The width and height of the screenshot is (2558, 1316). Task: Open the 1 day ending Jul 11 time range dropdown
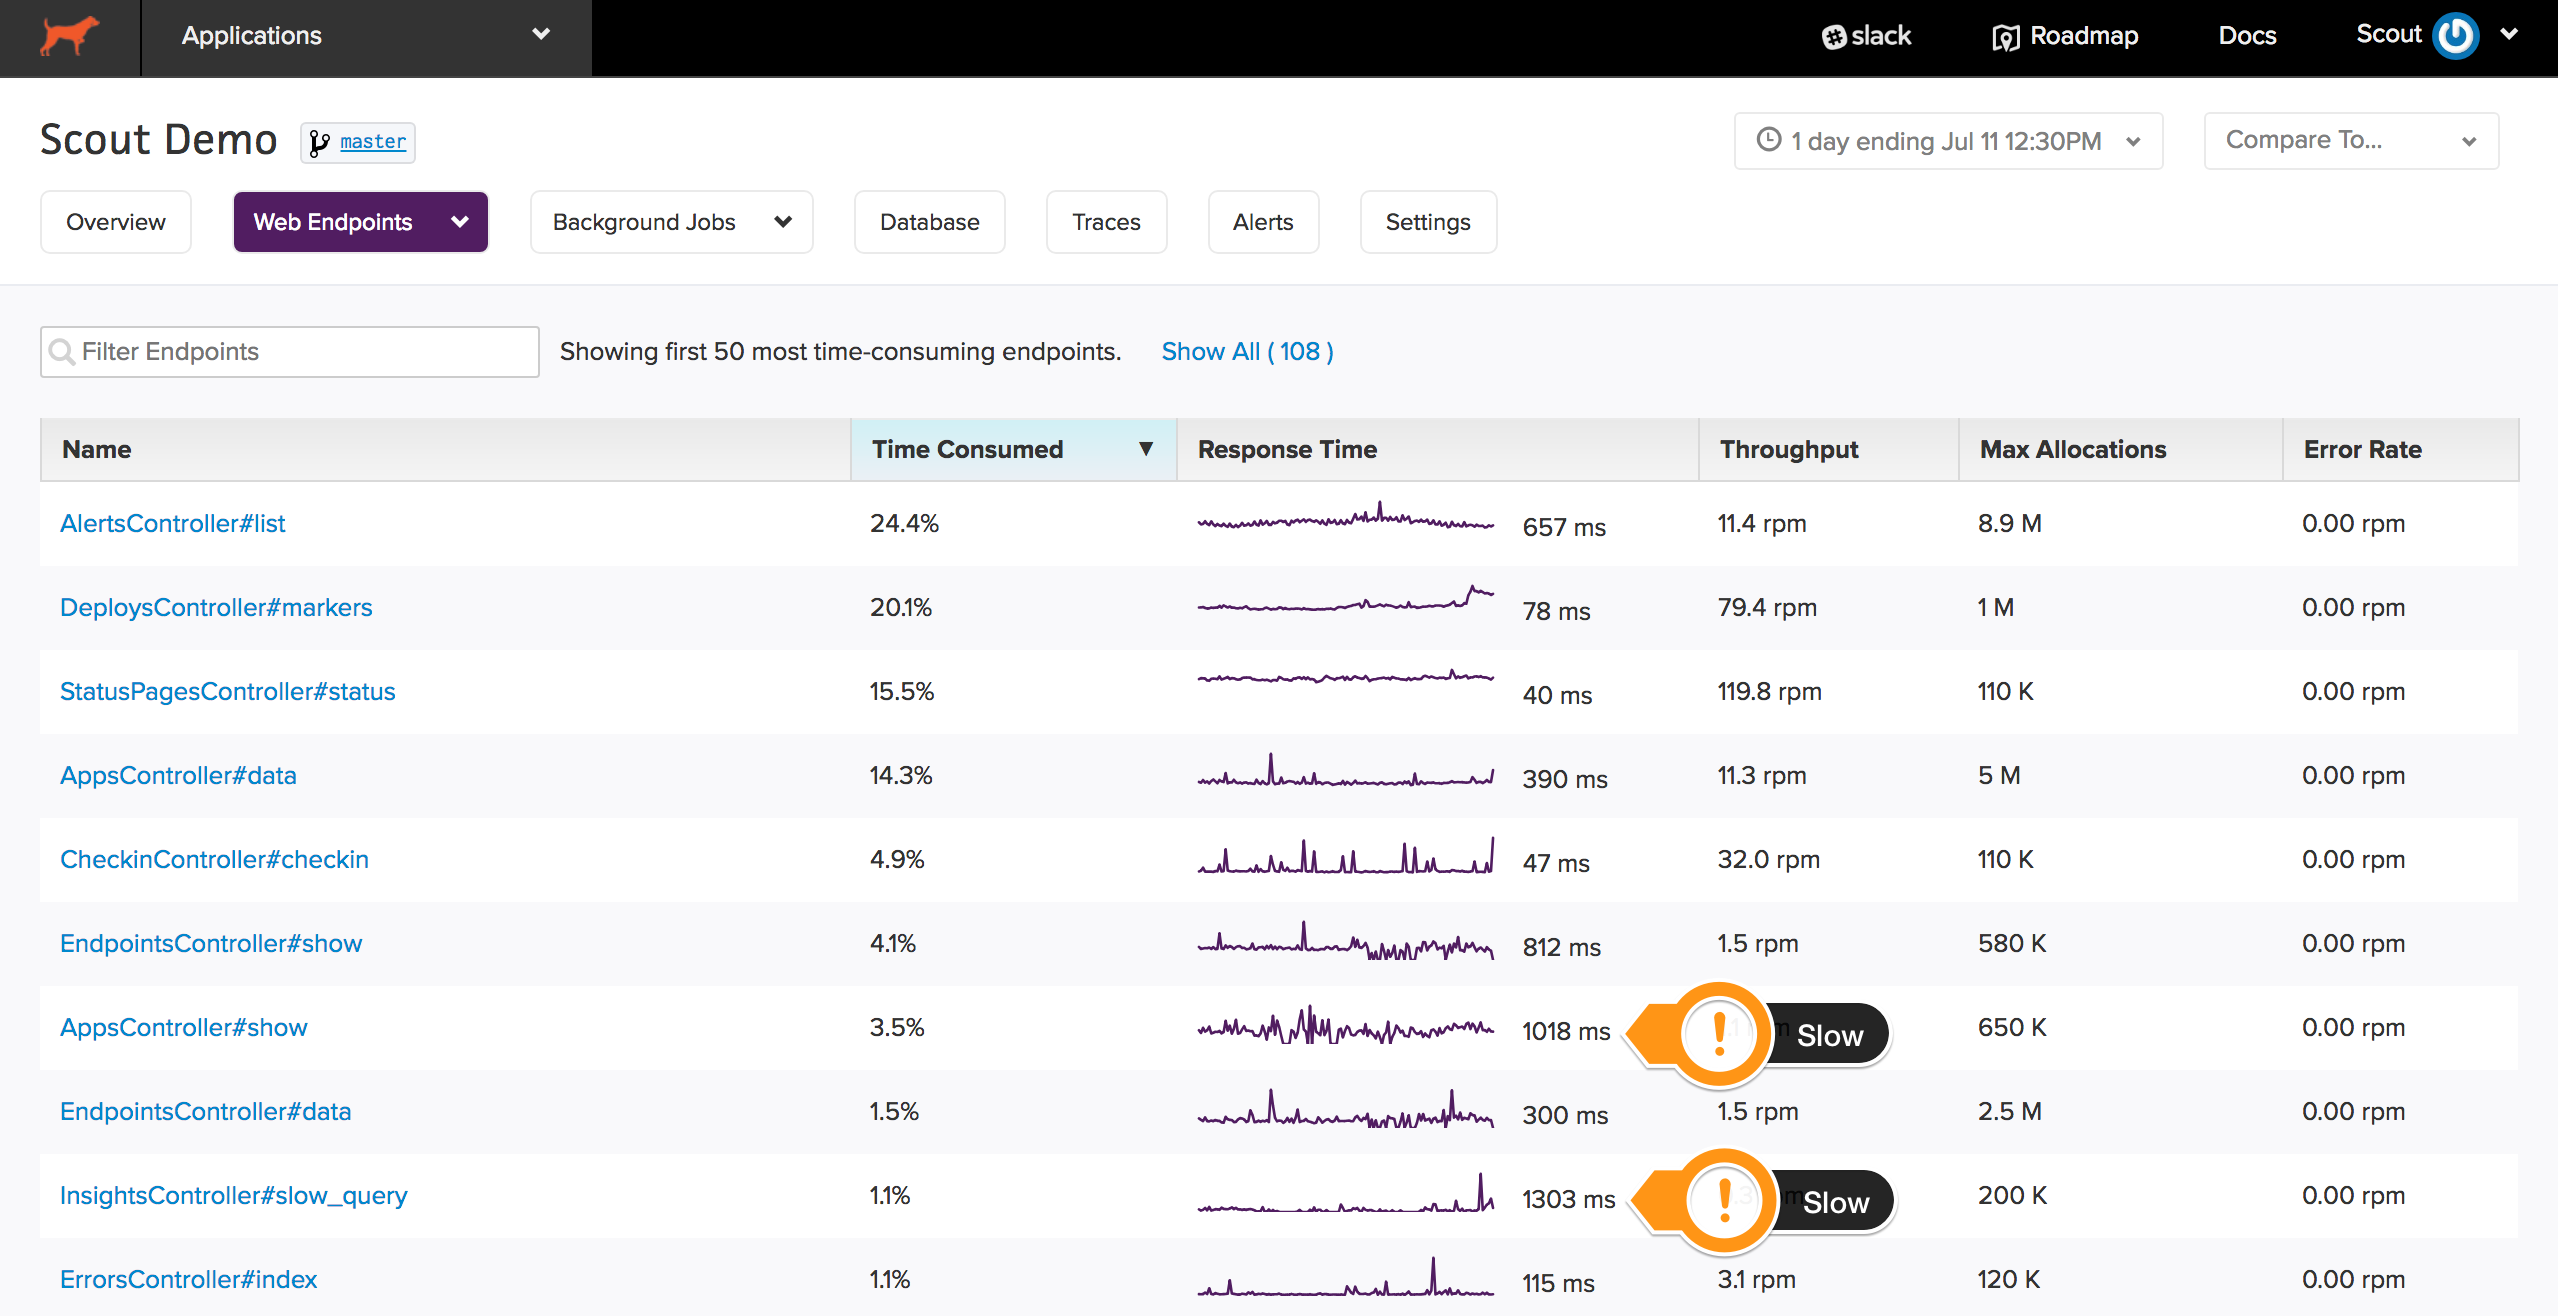click(x=1948, y=141)
